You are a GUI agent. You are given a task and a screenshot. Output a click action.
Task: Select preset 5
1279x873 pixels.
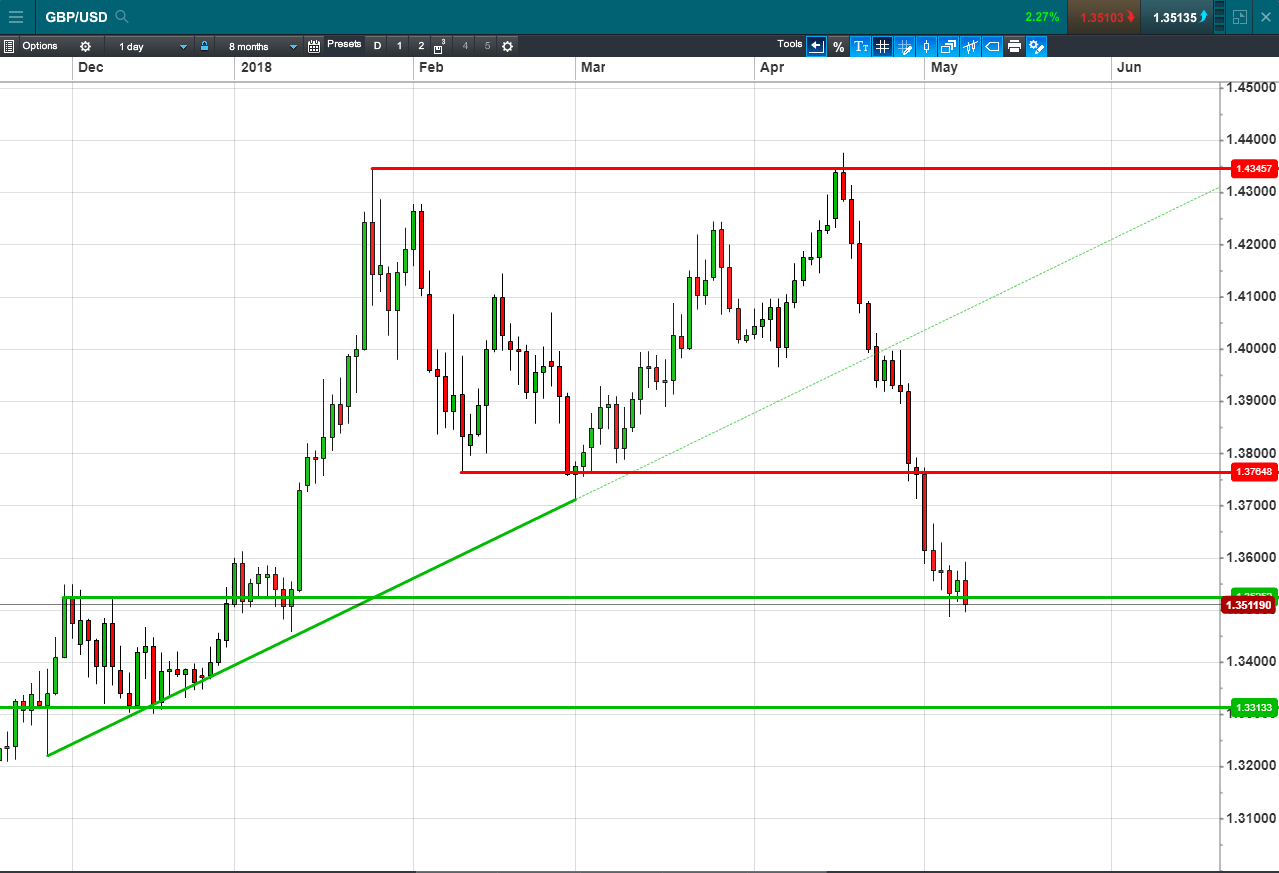coord(487,46)
